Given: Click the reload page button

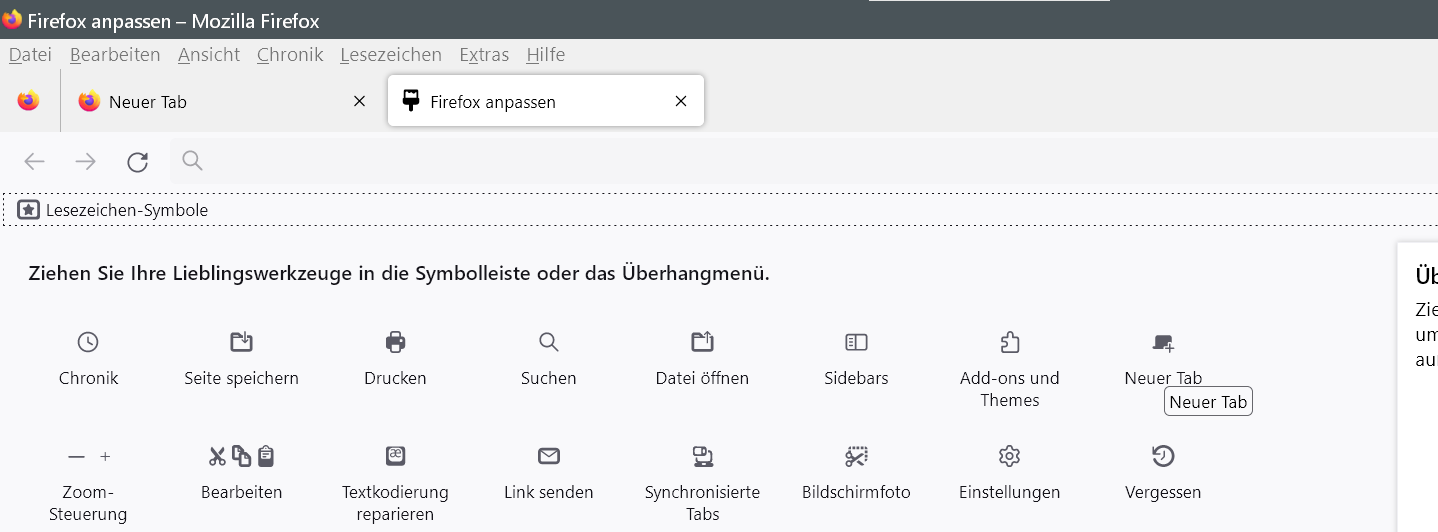Looking at the screenshot, I should point(138,162).
